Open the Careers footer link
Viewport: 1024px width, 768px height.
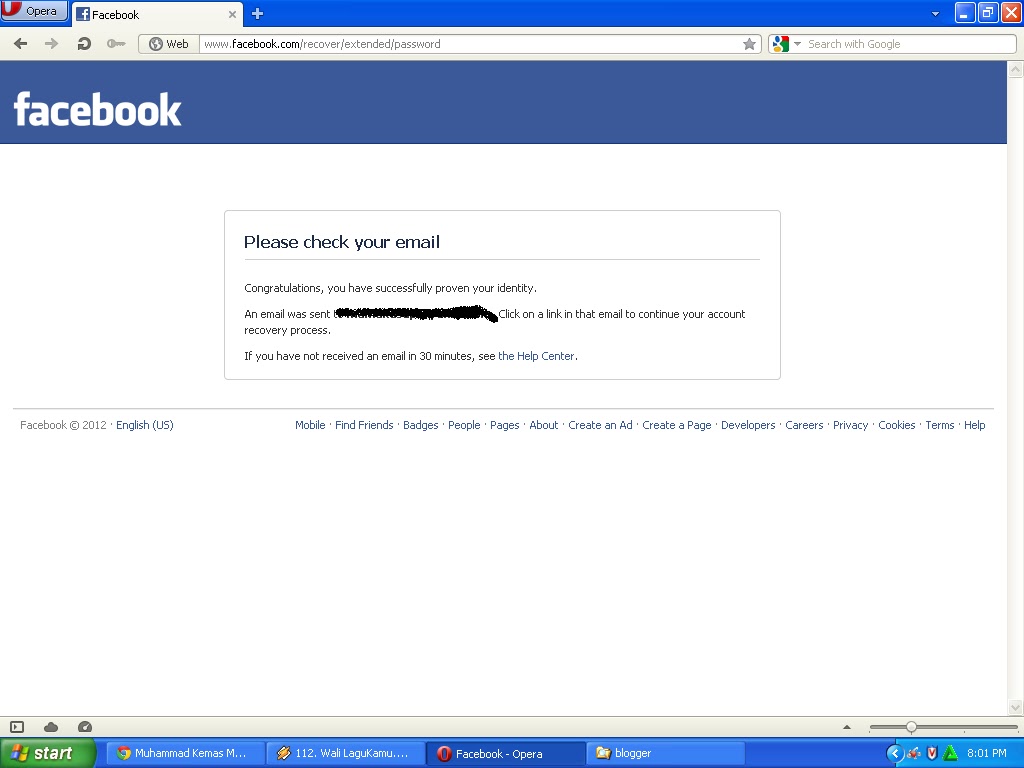click(804, 425)
